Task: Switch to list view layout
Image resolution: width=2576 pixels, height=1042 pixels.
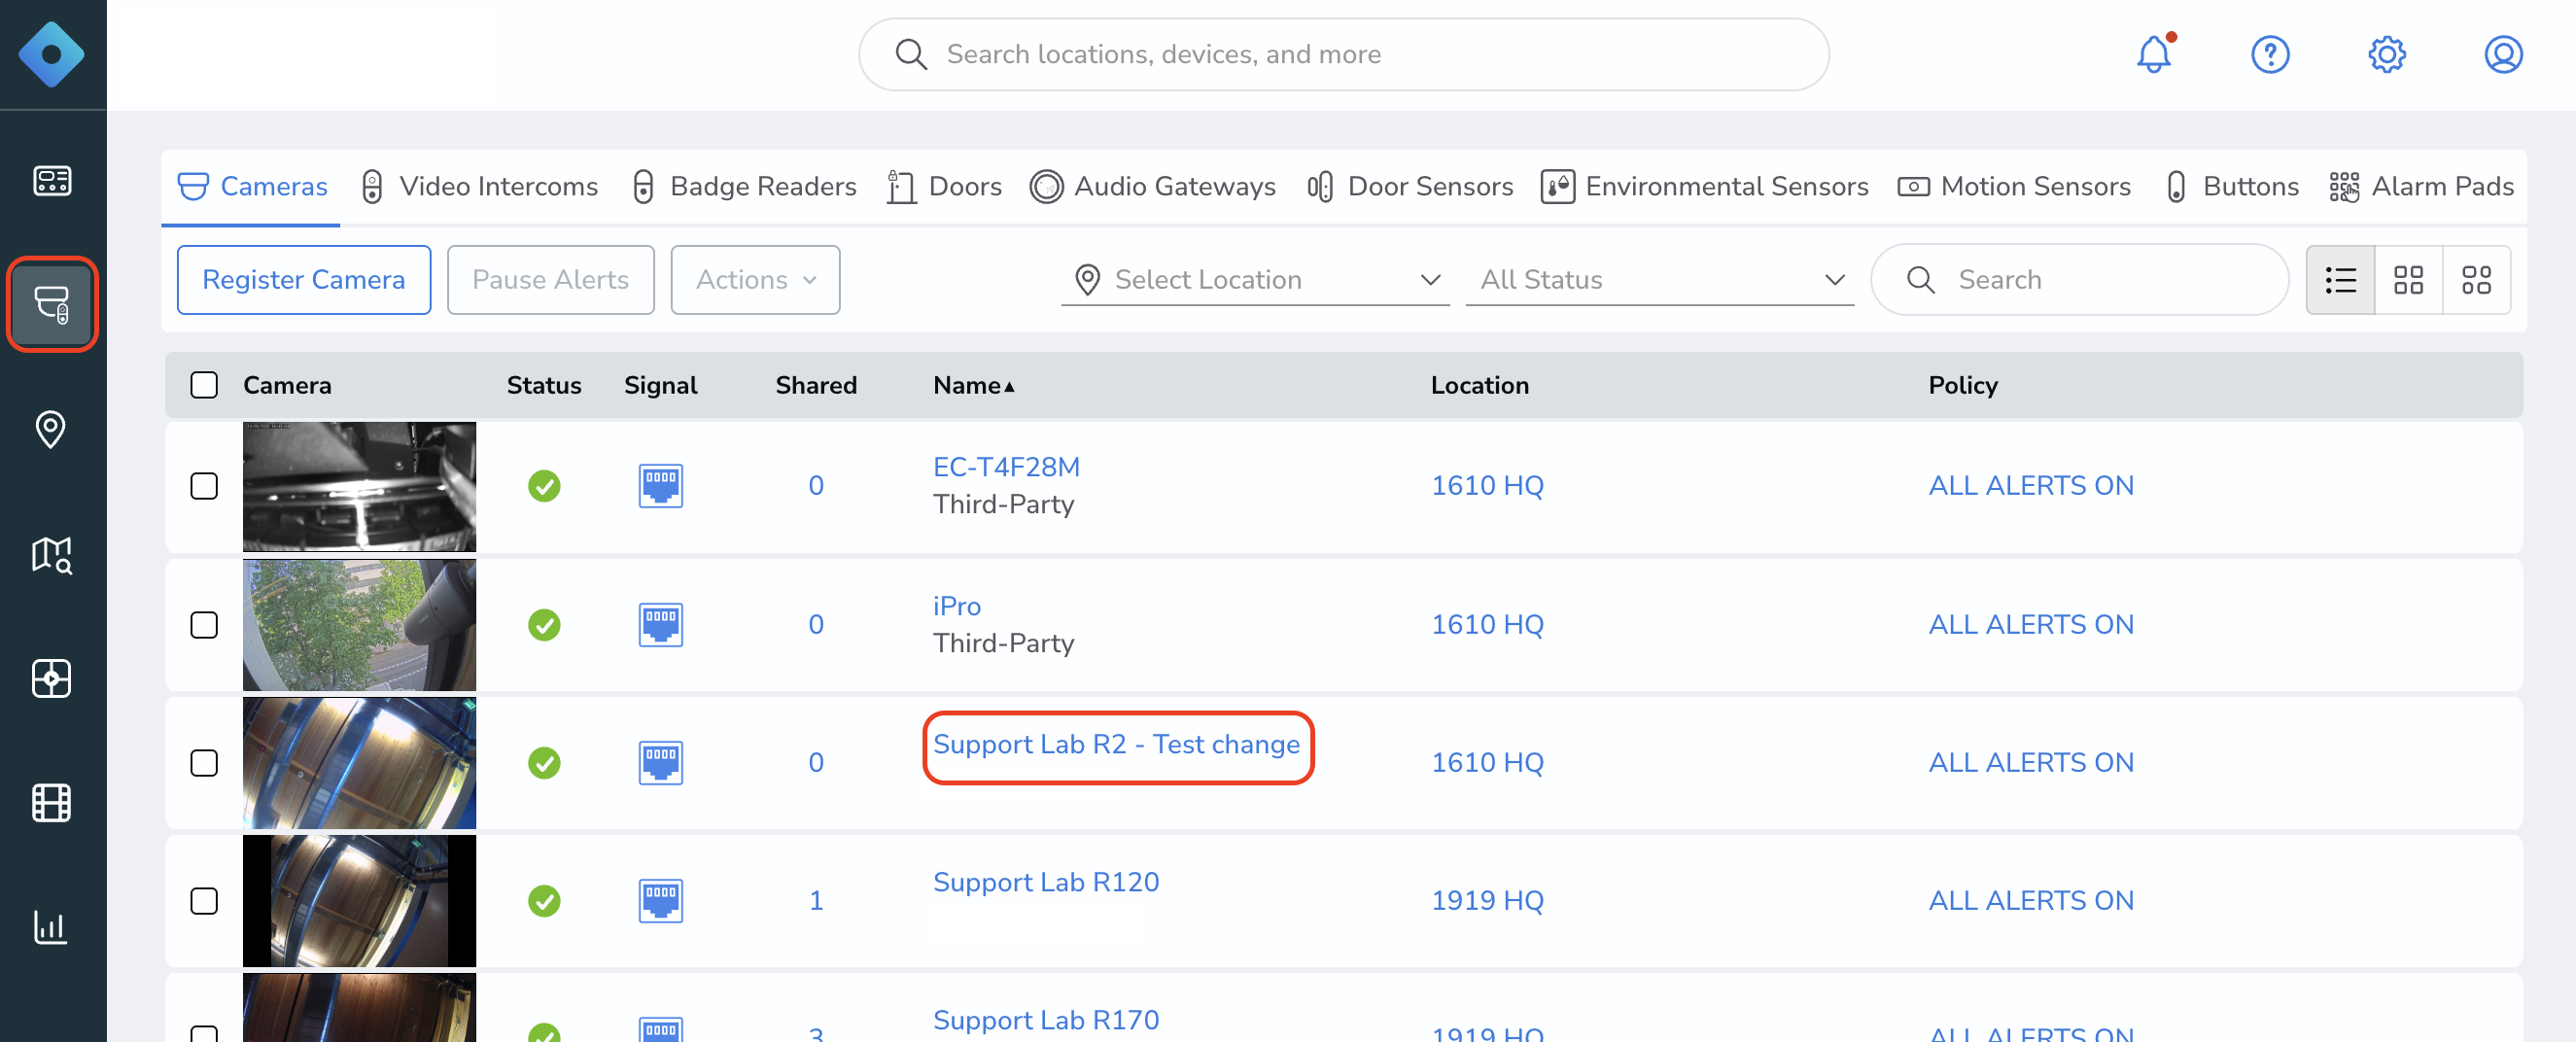Action: 2340,280
